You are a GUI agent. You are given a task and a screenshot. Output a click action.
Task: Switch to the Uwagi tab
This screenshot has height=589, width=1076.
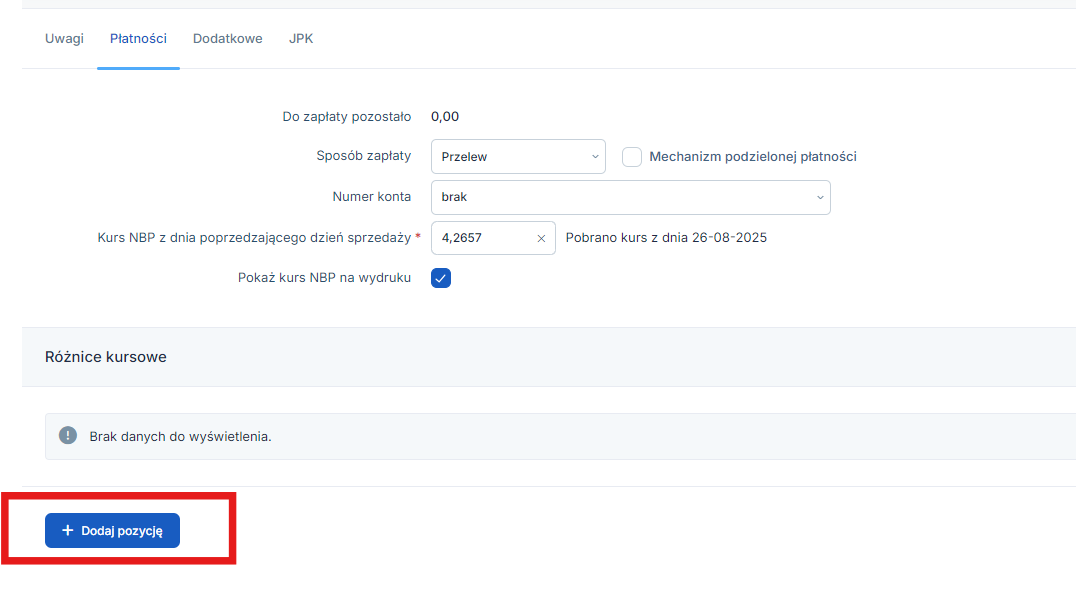65,38
